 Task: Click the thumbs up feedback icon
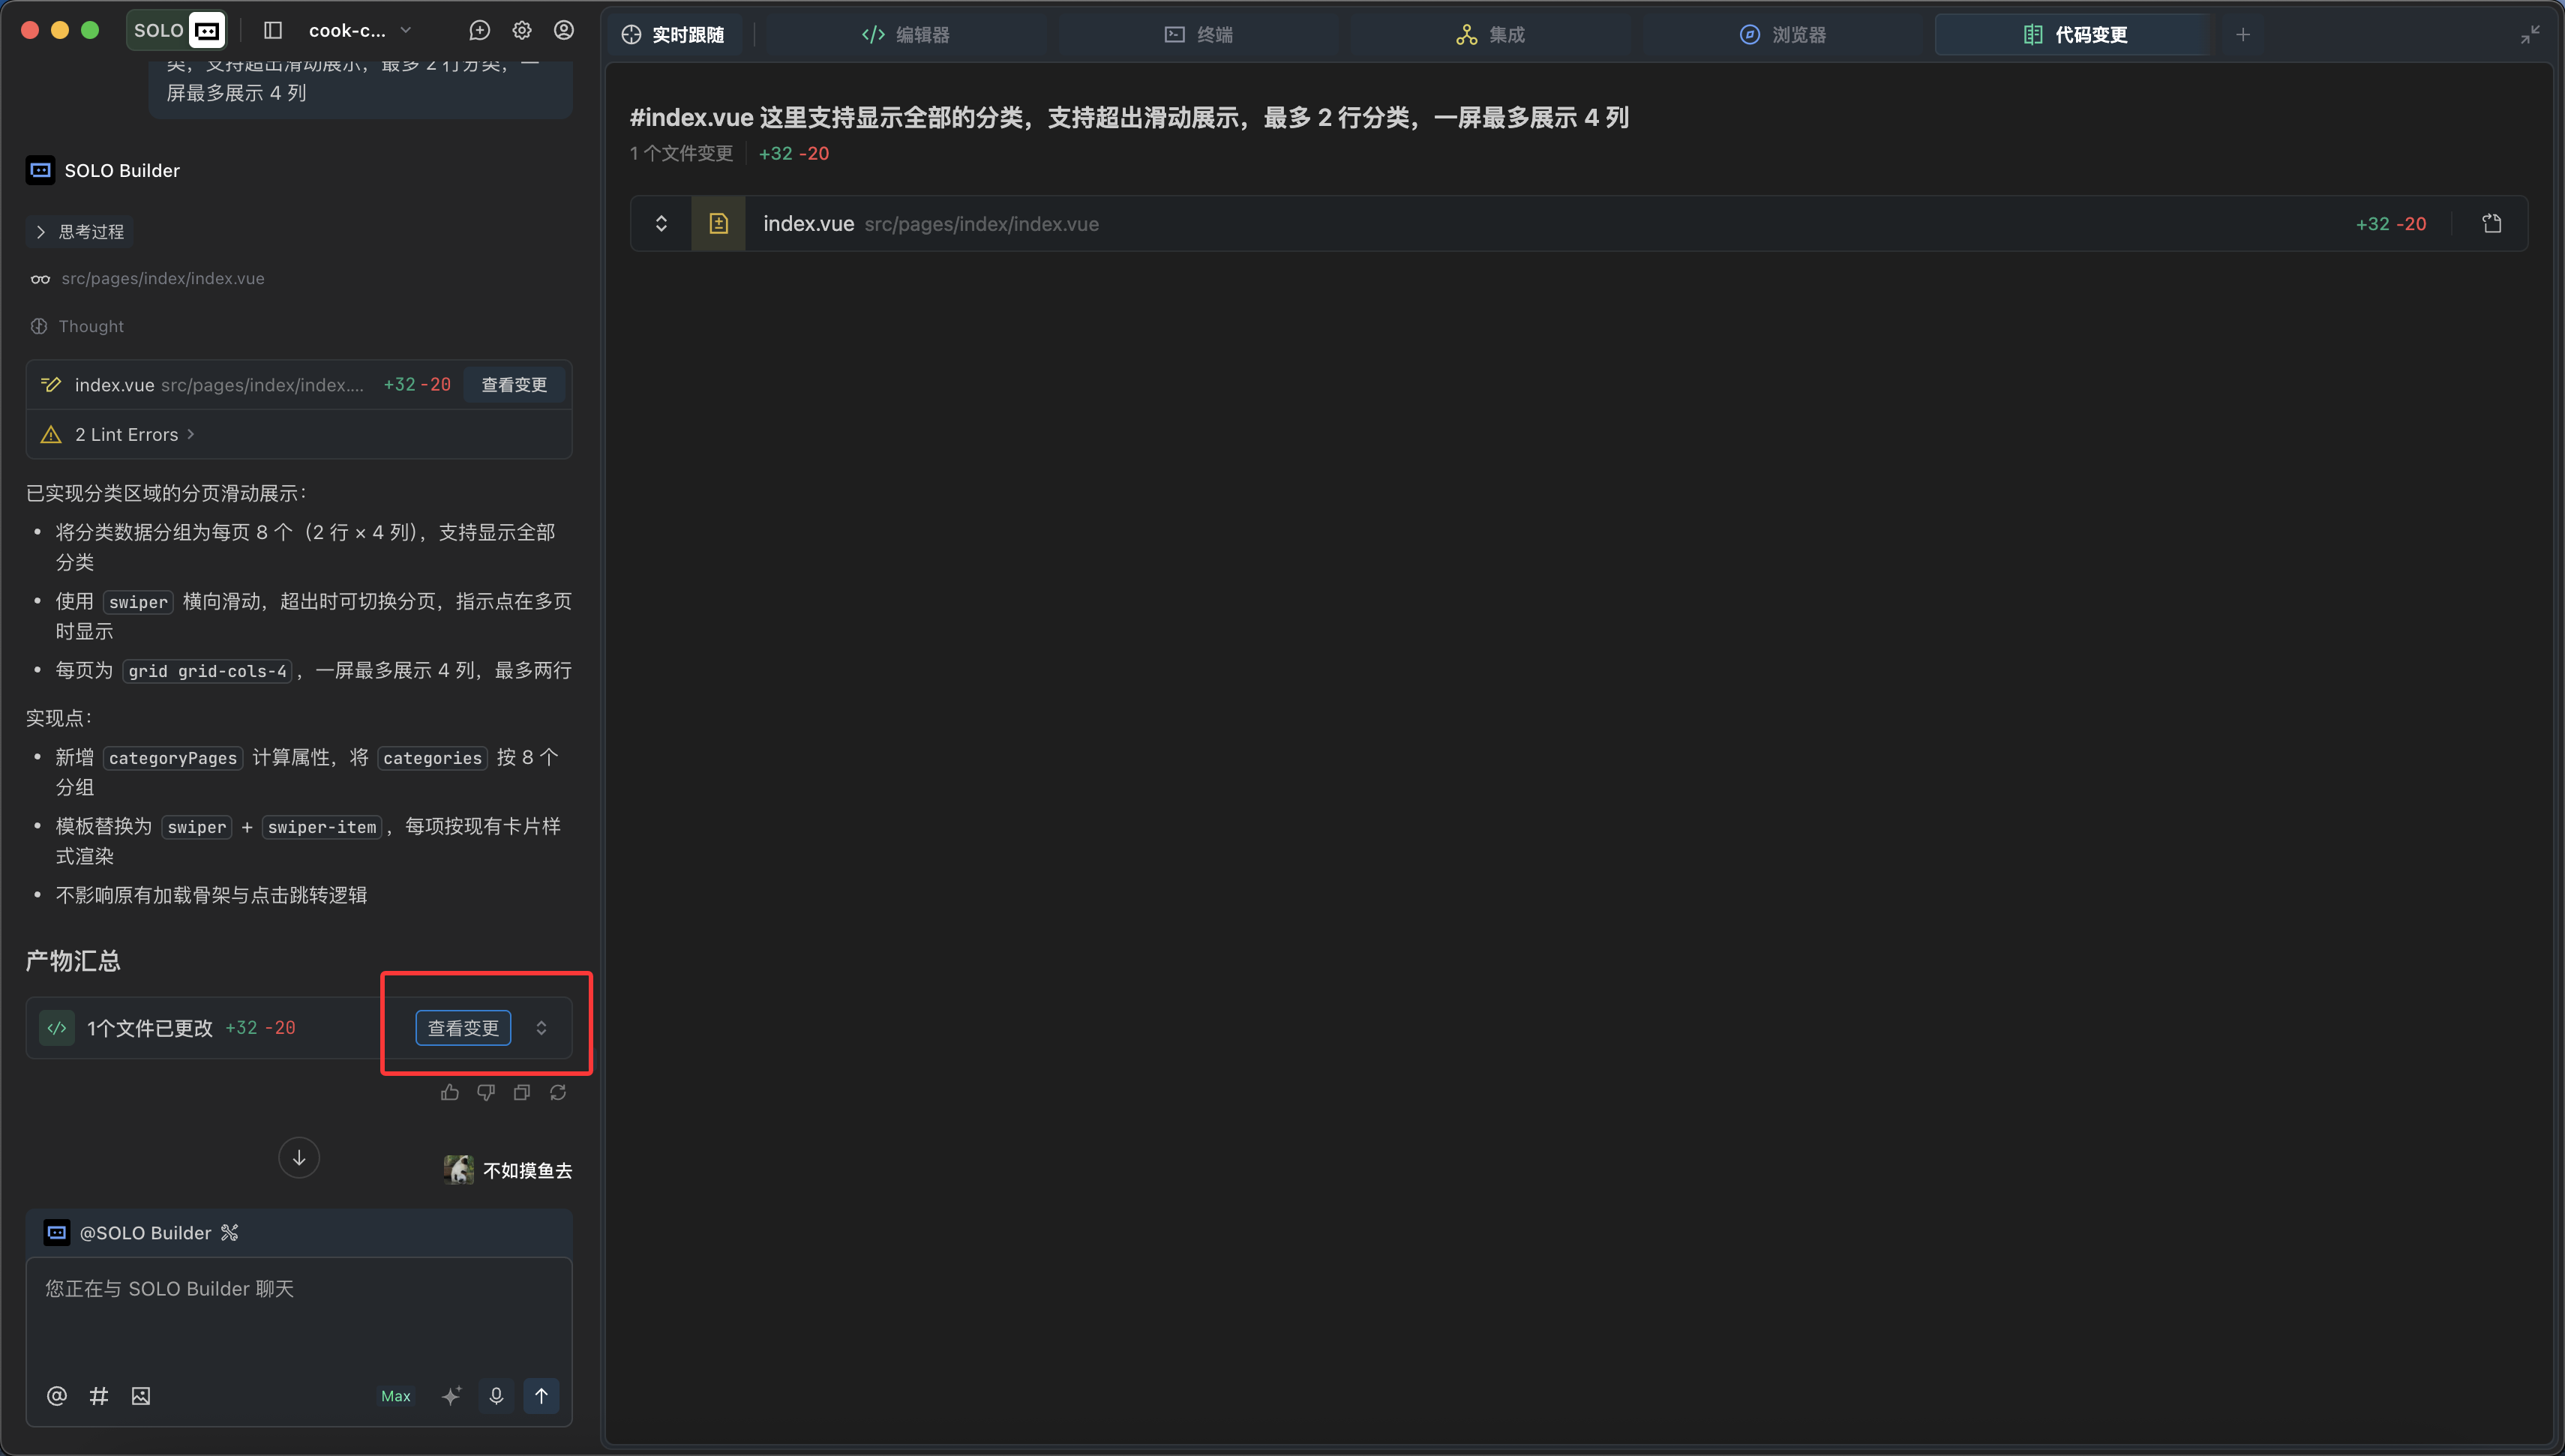tap(449, 1092)
